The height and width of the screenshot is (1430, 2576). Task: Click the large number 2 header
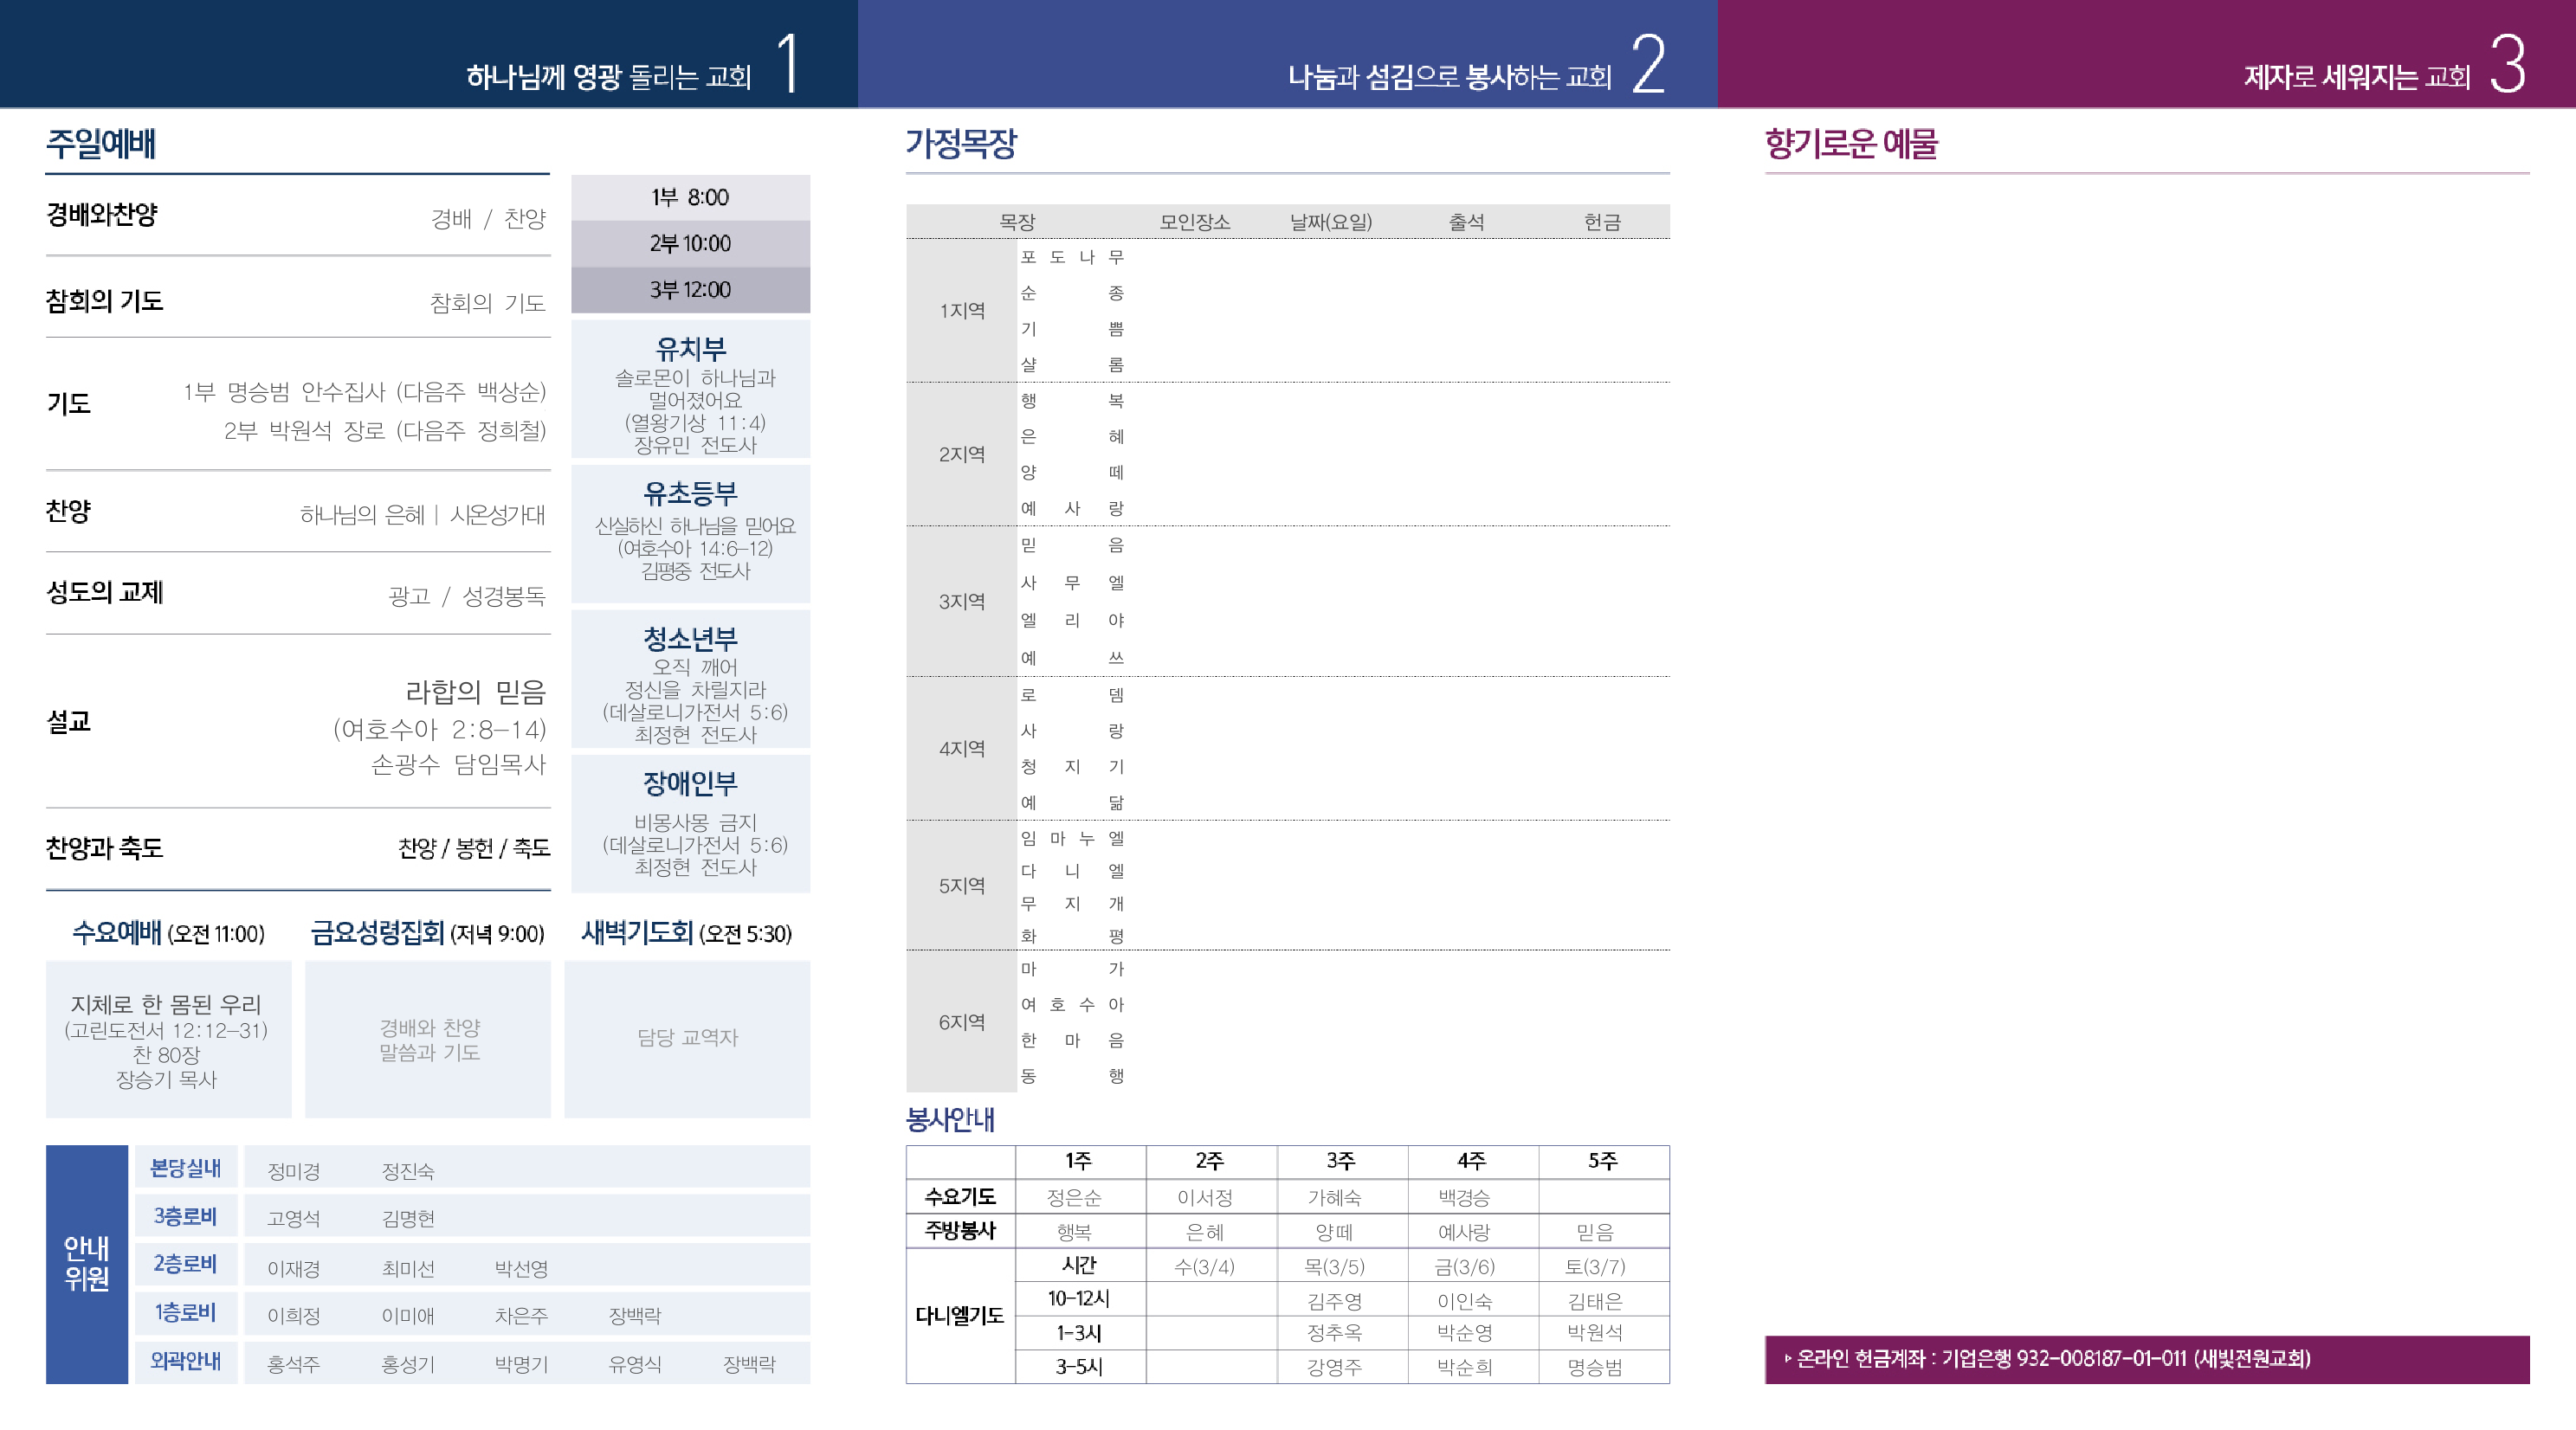1648,62
